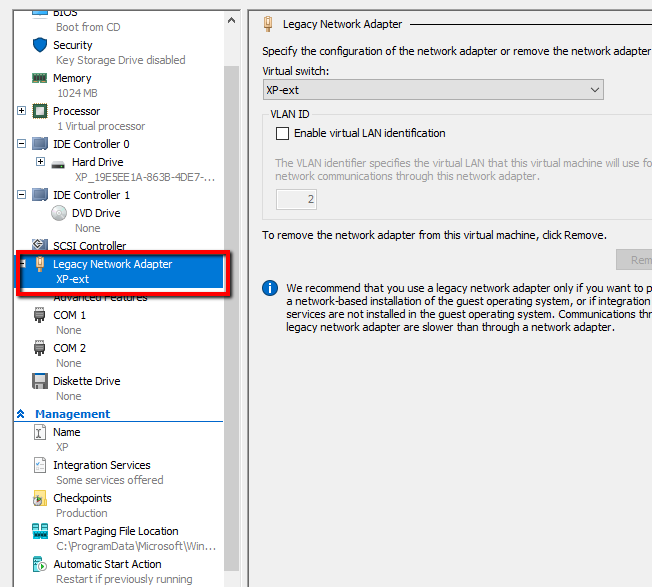Viewport: 652px width, 587px height.
Task: Open Integration Services settings
Action: (x=101, y=465)
